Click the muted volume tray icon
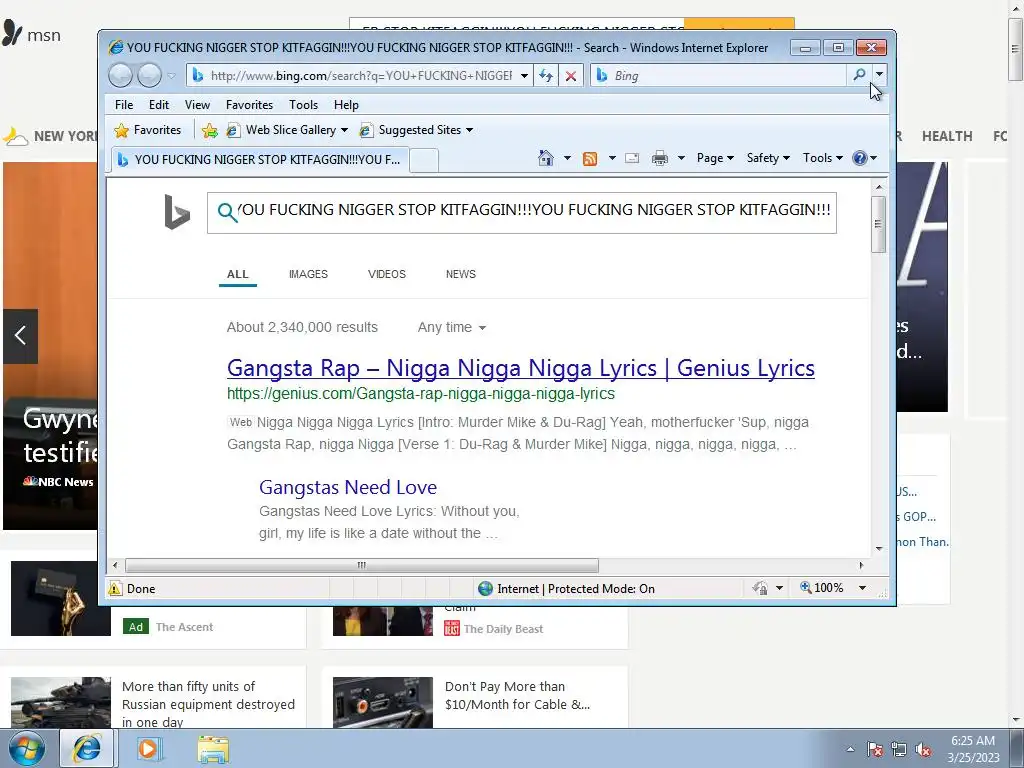The height and width of the screenshot is (768, 1024). pos(923,750)
